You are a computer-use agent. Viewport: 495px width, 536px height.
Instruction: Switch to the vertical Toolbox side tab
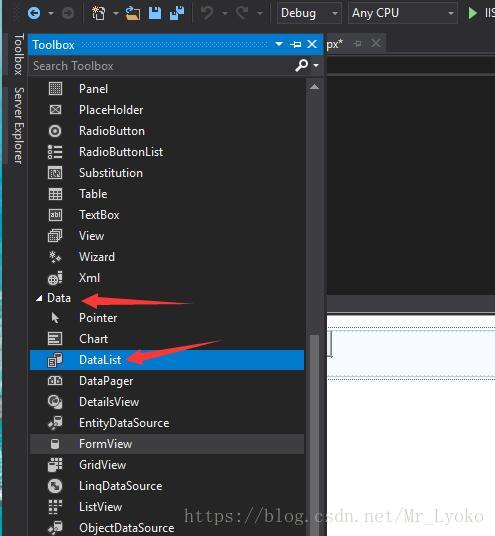point(18,54)
